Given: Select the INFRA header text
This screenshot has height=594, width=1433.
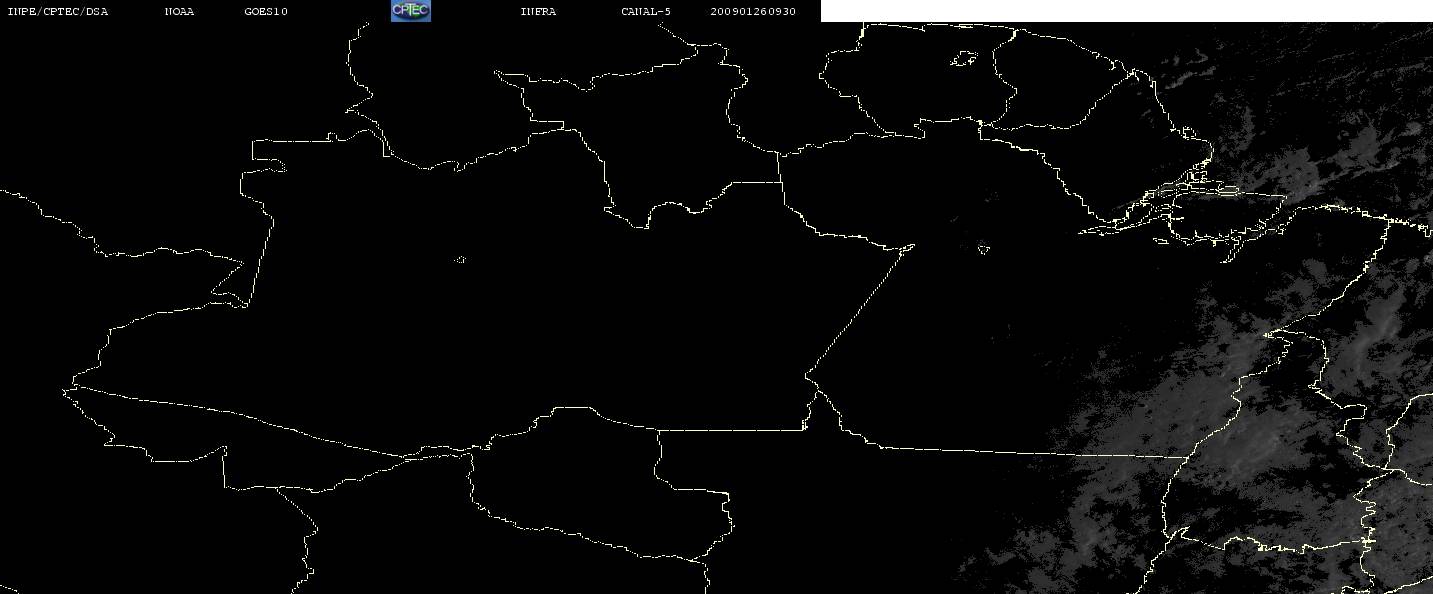Looking at the screenshot, I should pyautogui.click(x=538, y=12).
